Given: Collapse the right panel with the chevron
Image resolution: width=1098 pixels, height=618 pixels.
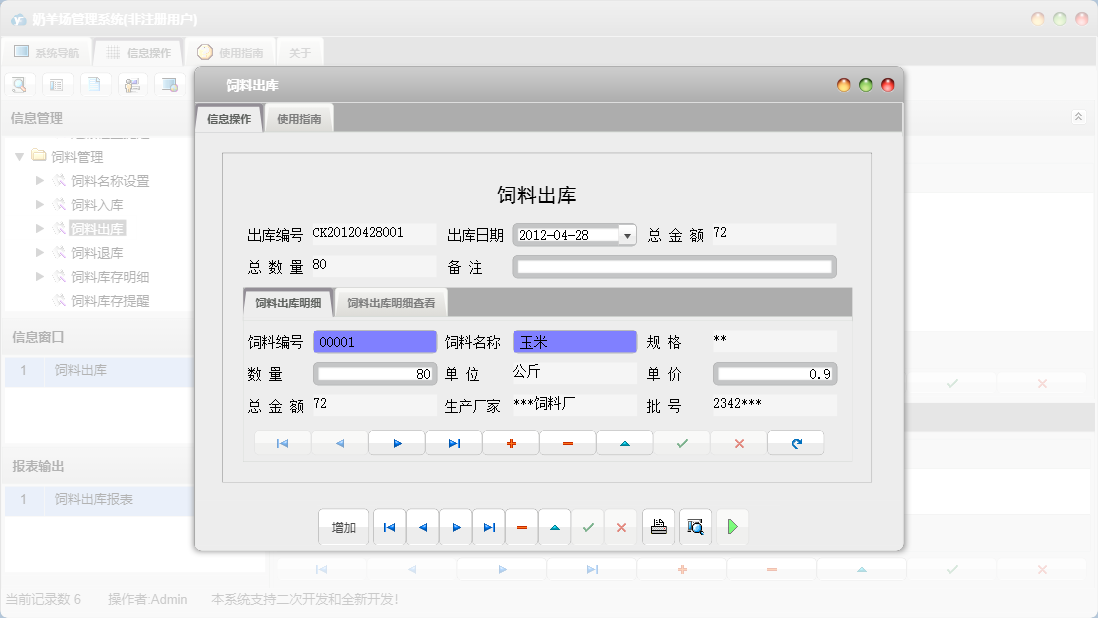Looking at the screenshot, I should 1078,116.
